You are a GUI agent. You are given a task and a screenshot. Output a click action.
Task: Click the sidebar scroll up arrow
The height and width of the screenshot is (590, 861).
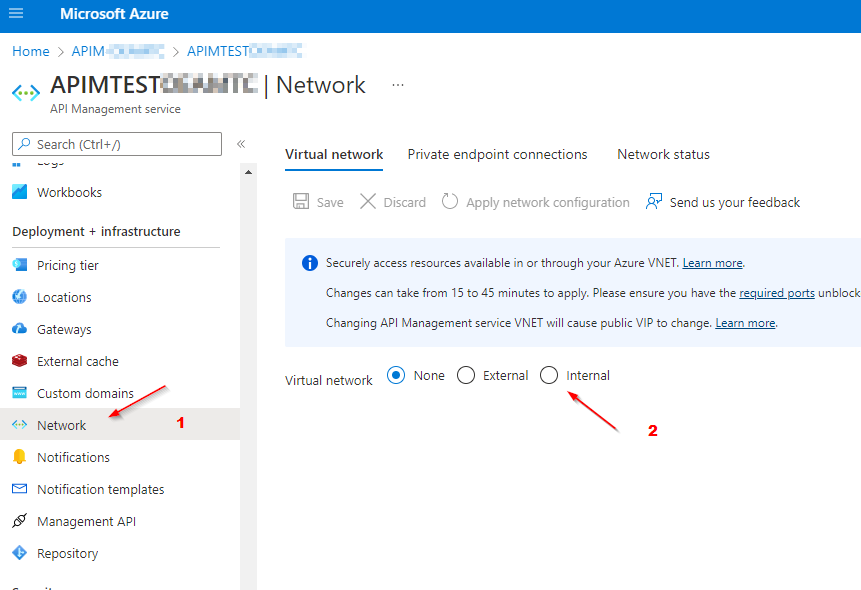coord(248,172)
